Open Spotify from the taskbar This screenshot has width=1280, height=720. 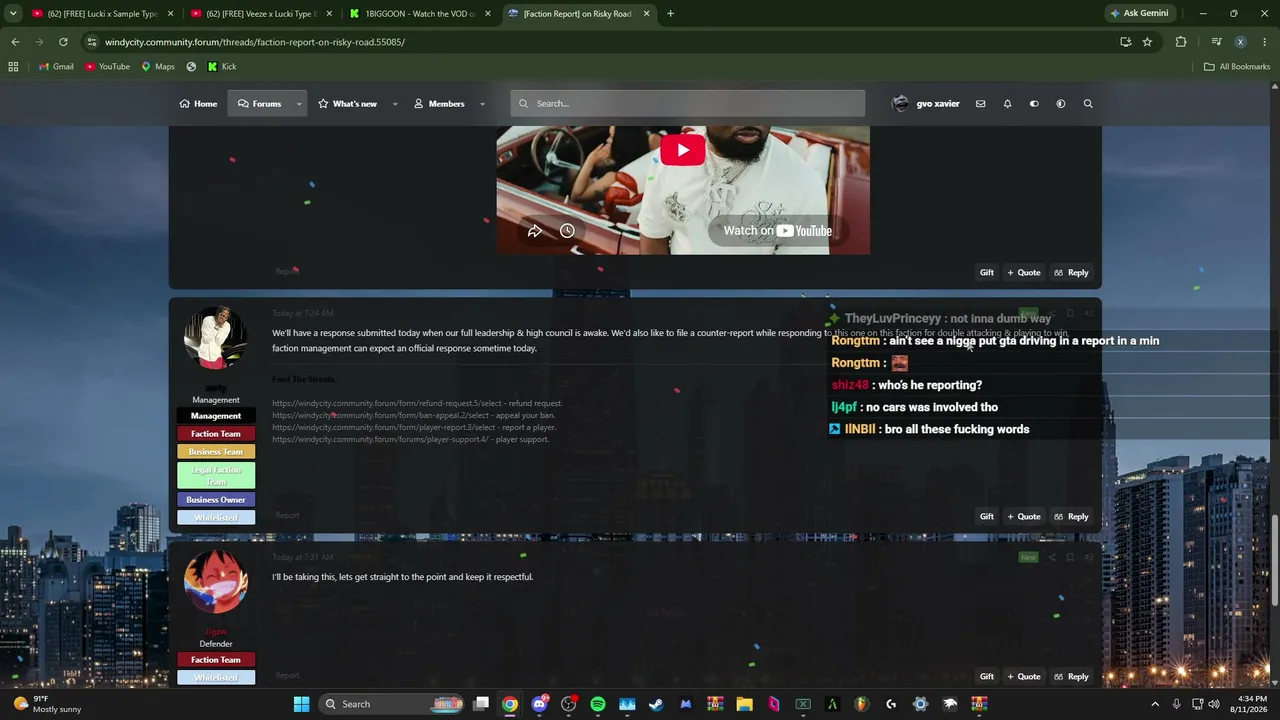pyautogui.click(x=598, y=704)
